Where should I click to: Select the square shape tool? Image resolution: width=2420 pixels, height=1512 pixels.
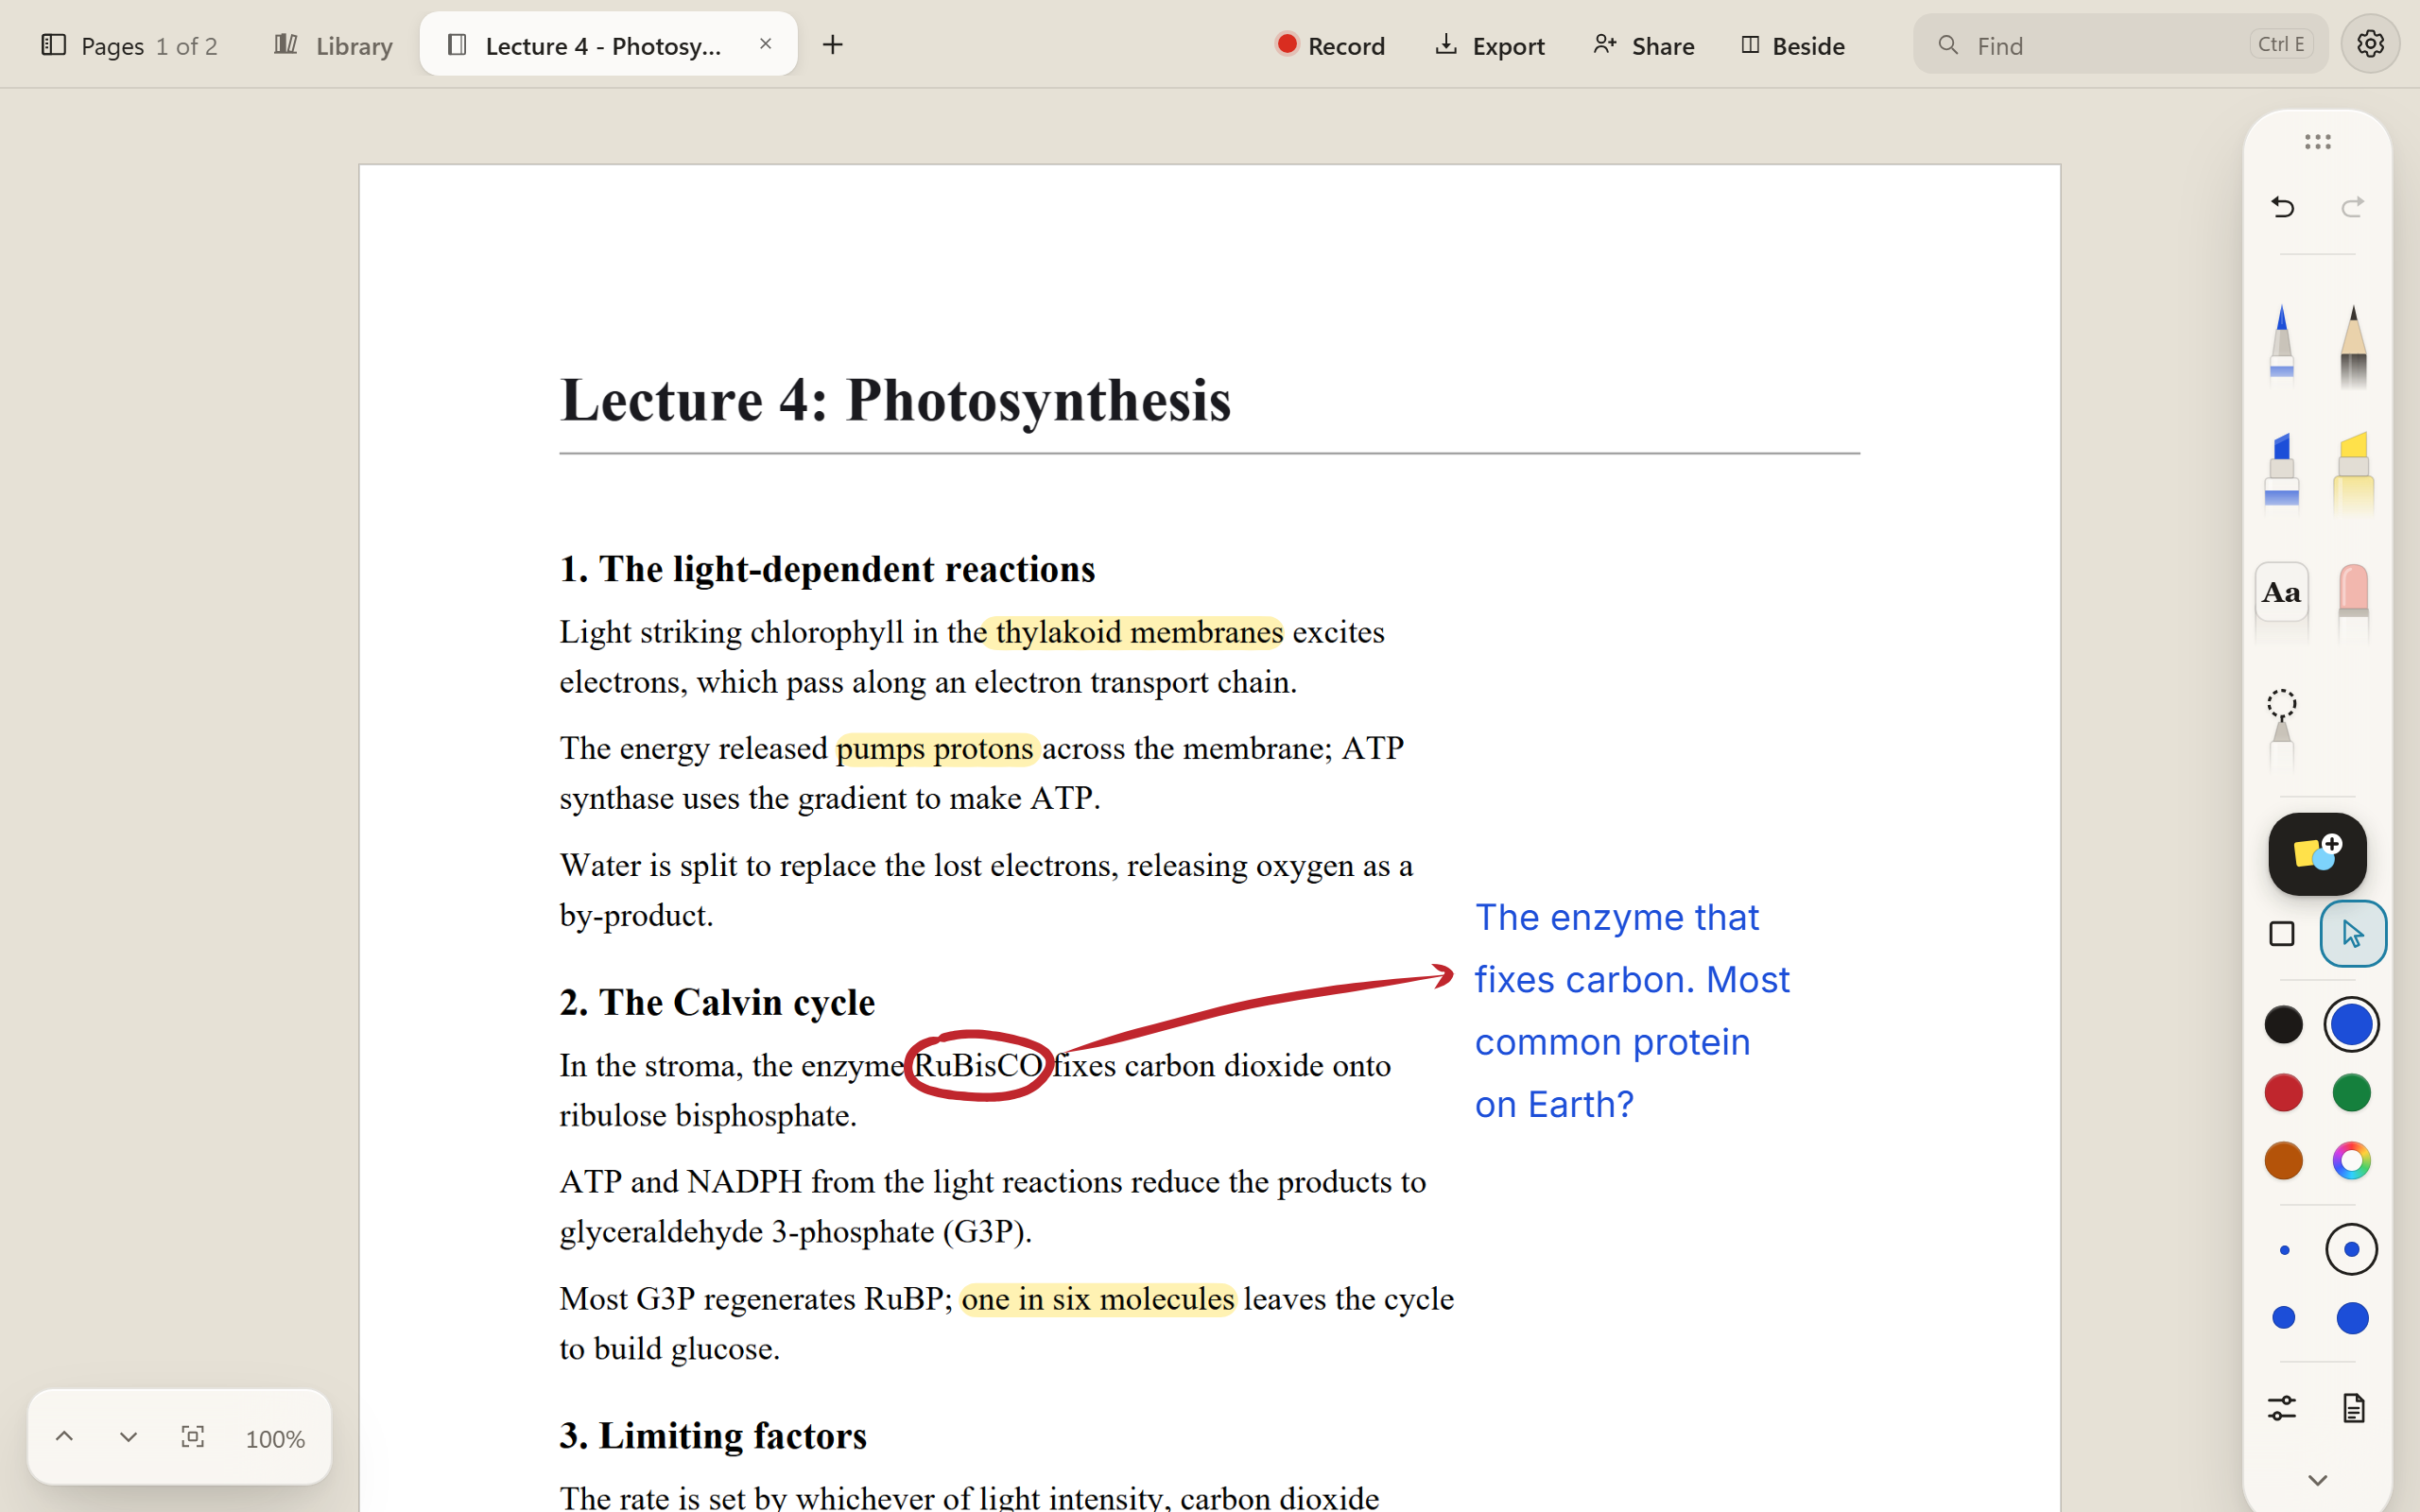pyautogui.click(x=2282, y=934)
